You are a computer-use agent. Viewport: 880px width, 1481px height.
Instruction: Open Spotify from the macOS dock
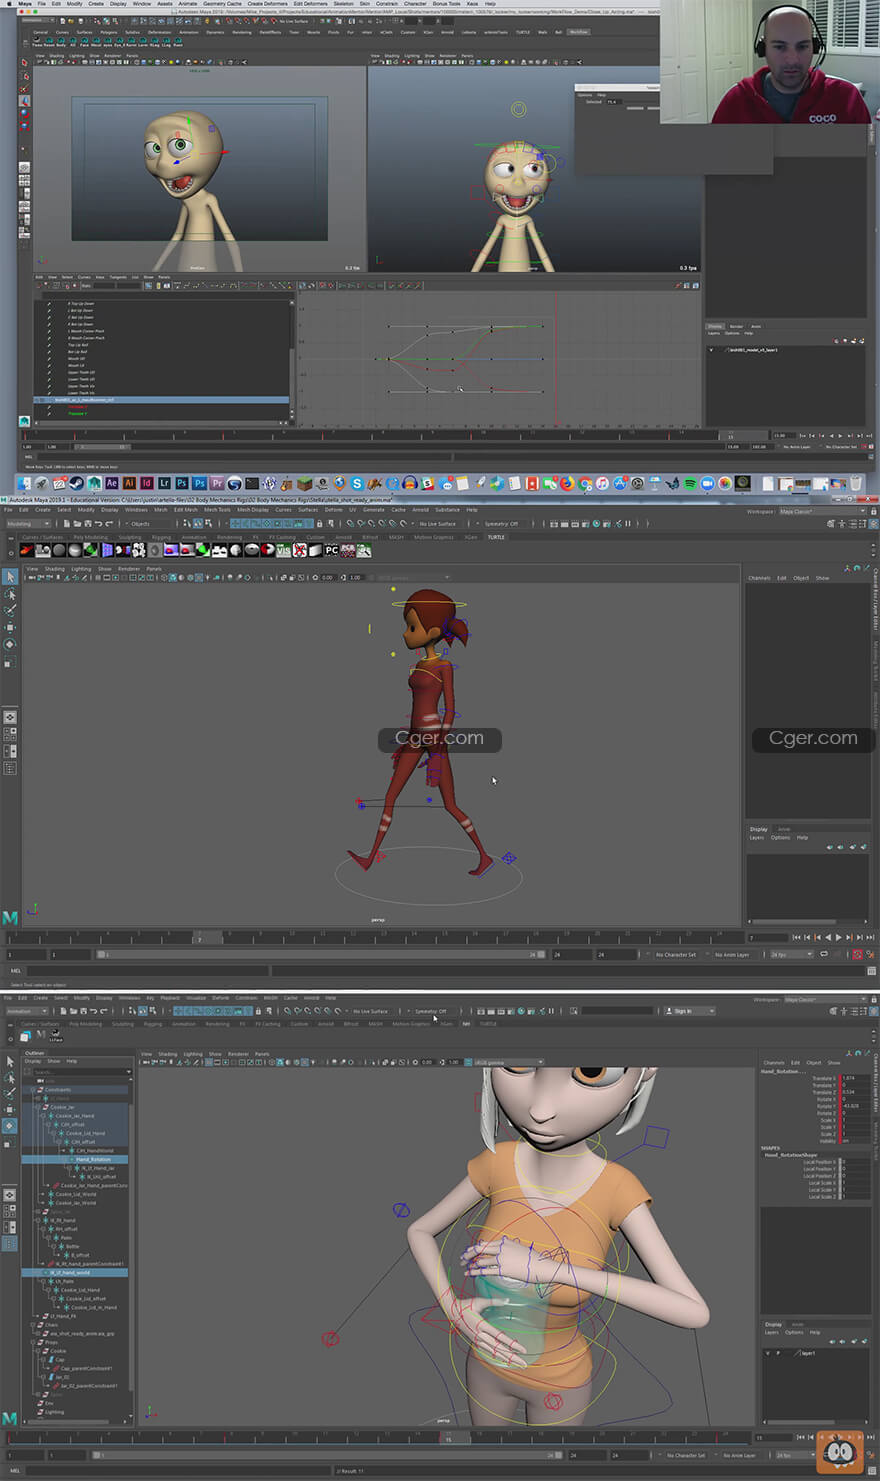[x=690, y=484]
